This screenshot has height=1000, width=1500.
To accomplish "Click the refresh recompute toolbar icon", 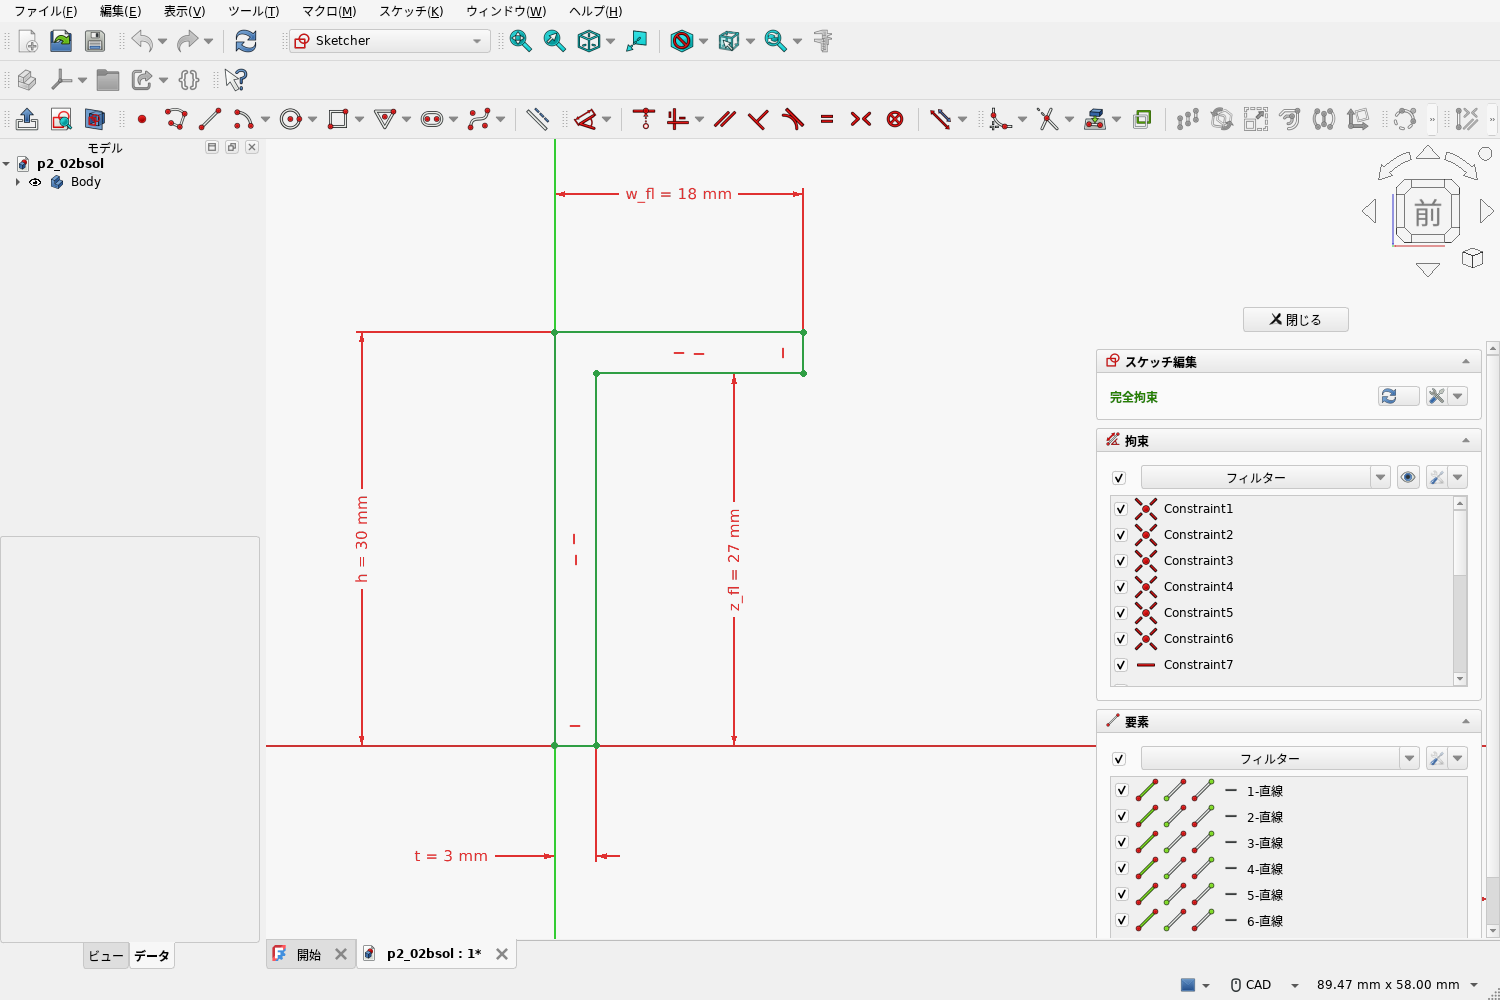I will pos(246,41).
